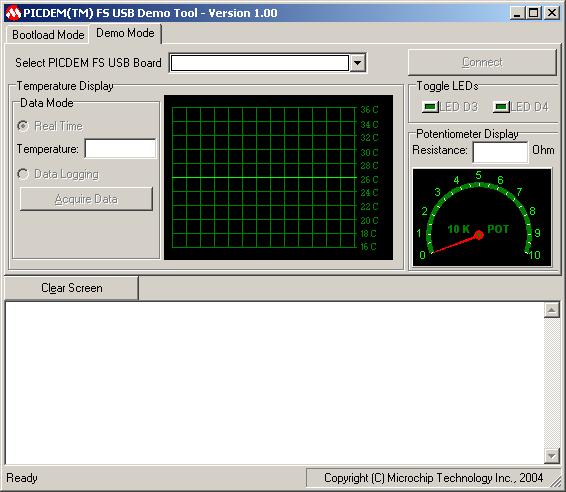Select the Data Logging radio button
The height and width of the screenshot is (492, 566).
click(x=23, y=174)
